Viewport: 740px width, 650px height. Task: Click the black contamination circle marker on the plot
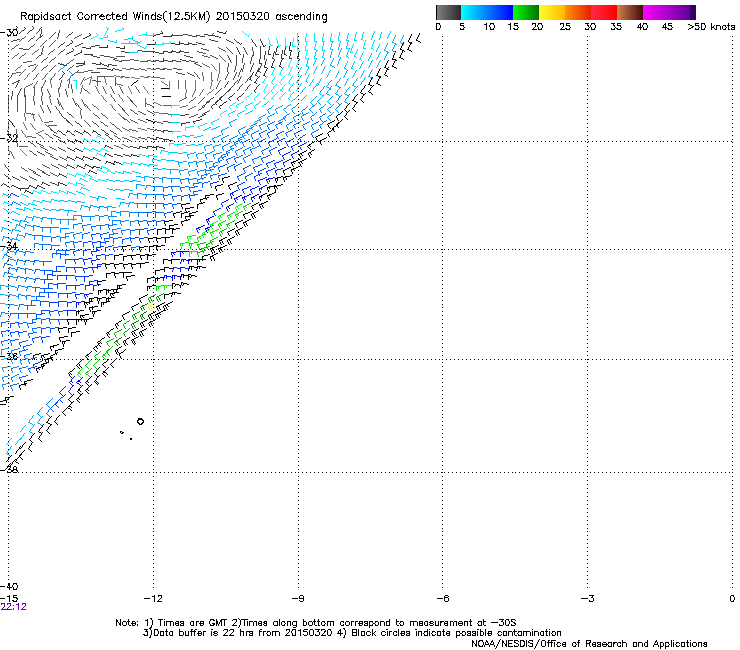coord(140,422)
